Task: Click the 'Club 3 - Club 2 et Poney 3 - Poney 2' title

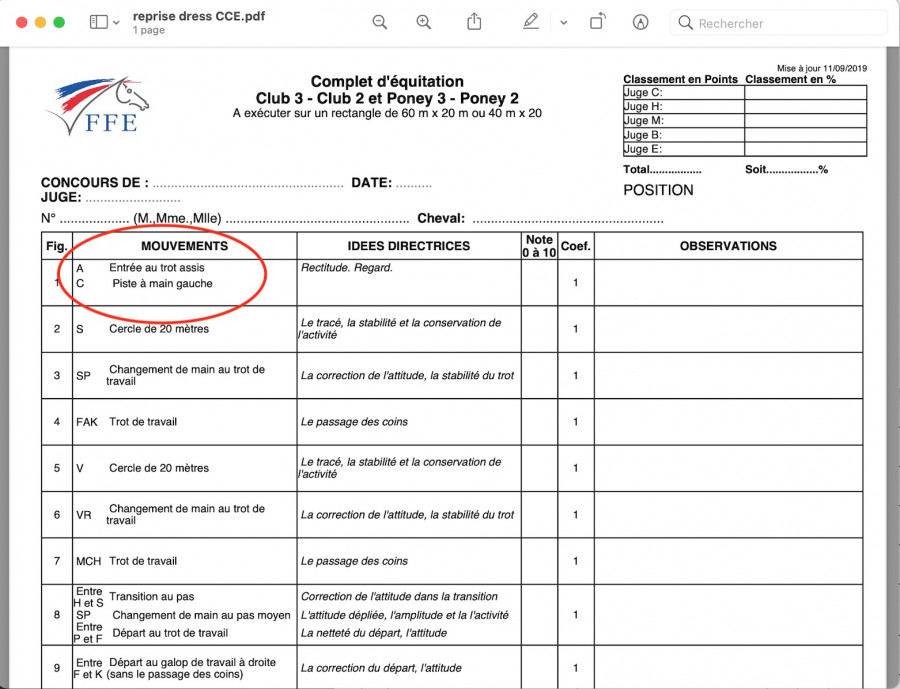Action: 387,98
